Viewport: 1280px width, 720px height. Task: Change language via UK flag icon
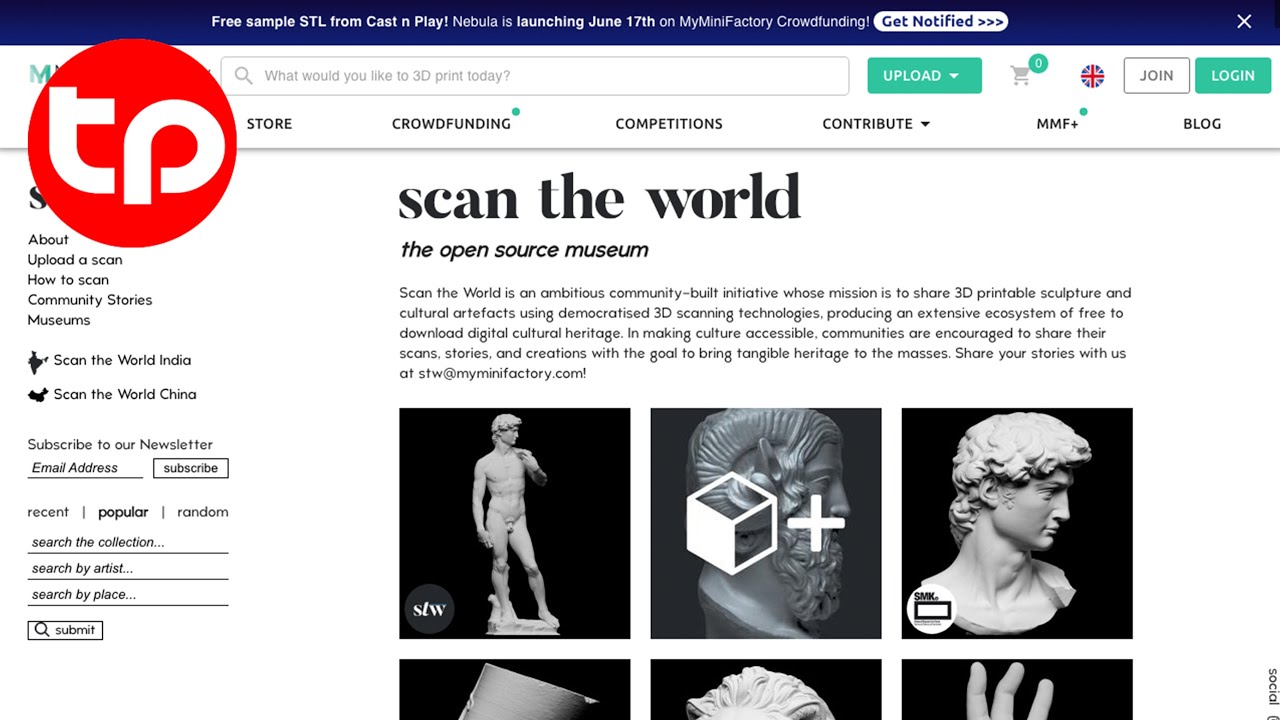(x=1092, y=76)
